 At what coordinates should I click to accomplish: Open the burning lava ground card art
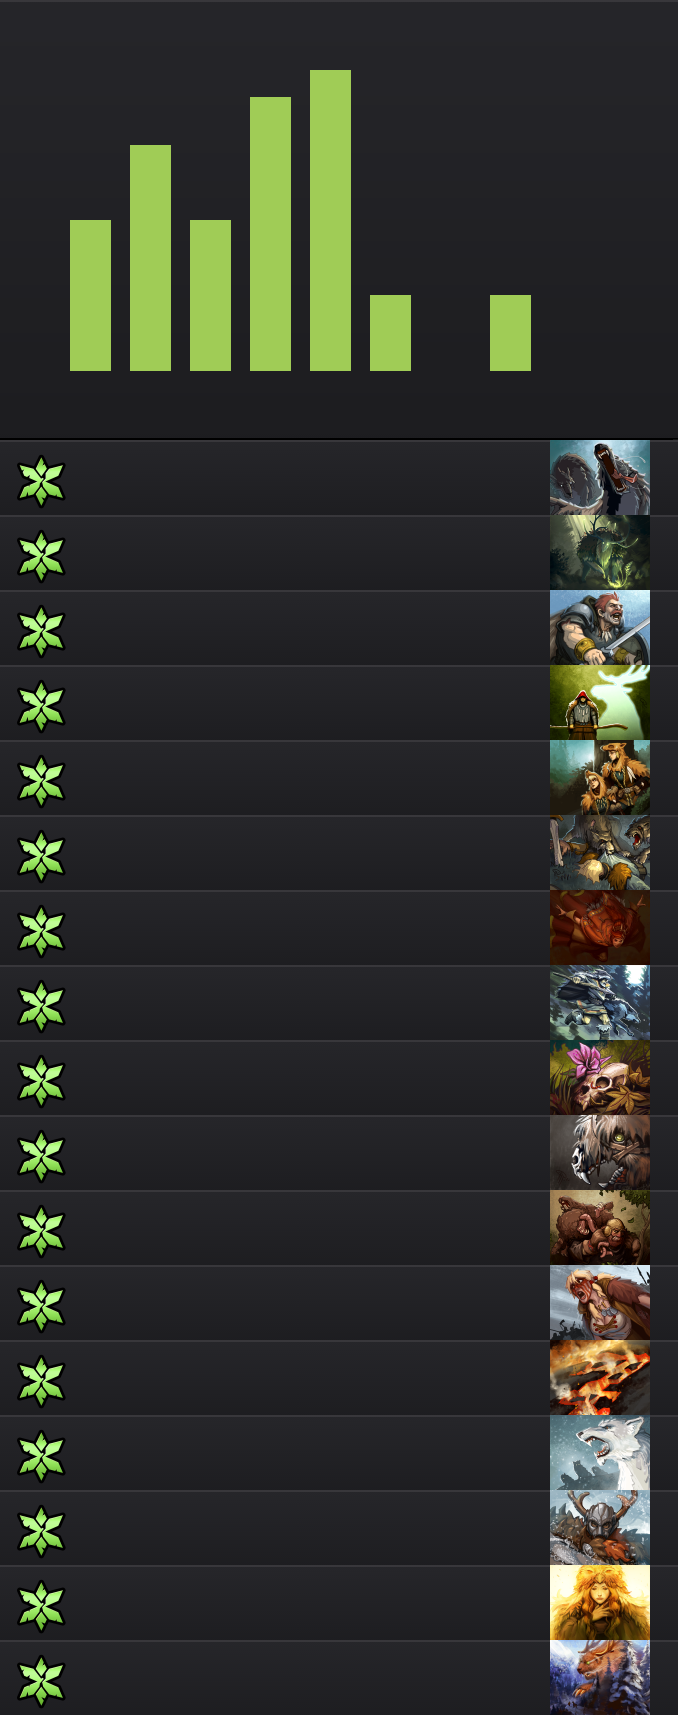coord(600,1378)
